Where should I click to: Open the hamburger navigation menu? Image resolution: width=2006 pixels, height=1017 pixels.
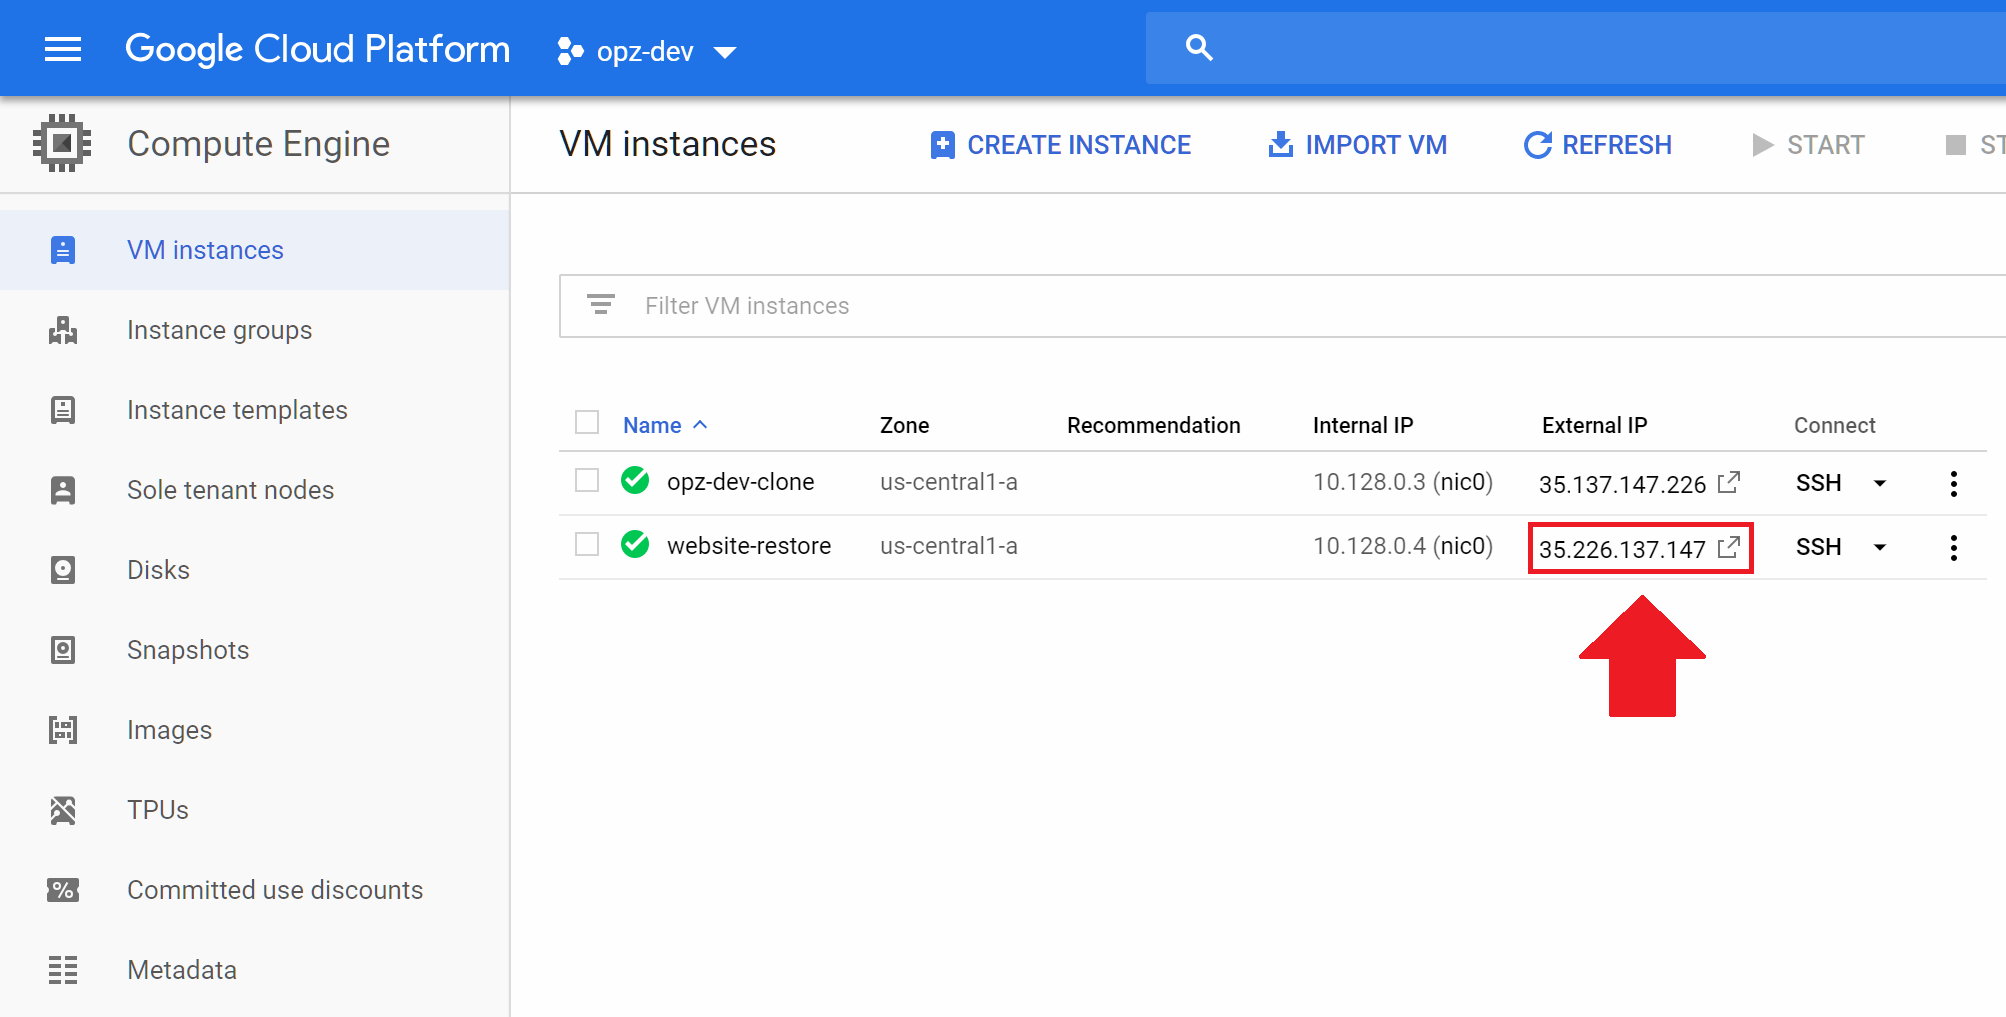pyautogui.click(x=63, y=49)
